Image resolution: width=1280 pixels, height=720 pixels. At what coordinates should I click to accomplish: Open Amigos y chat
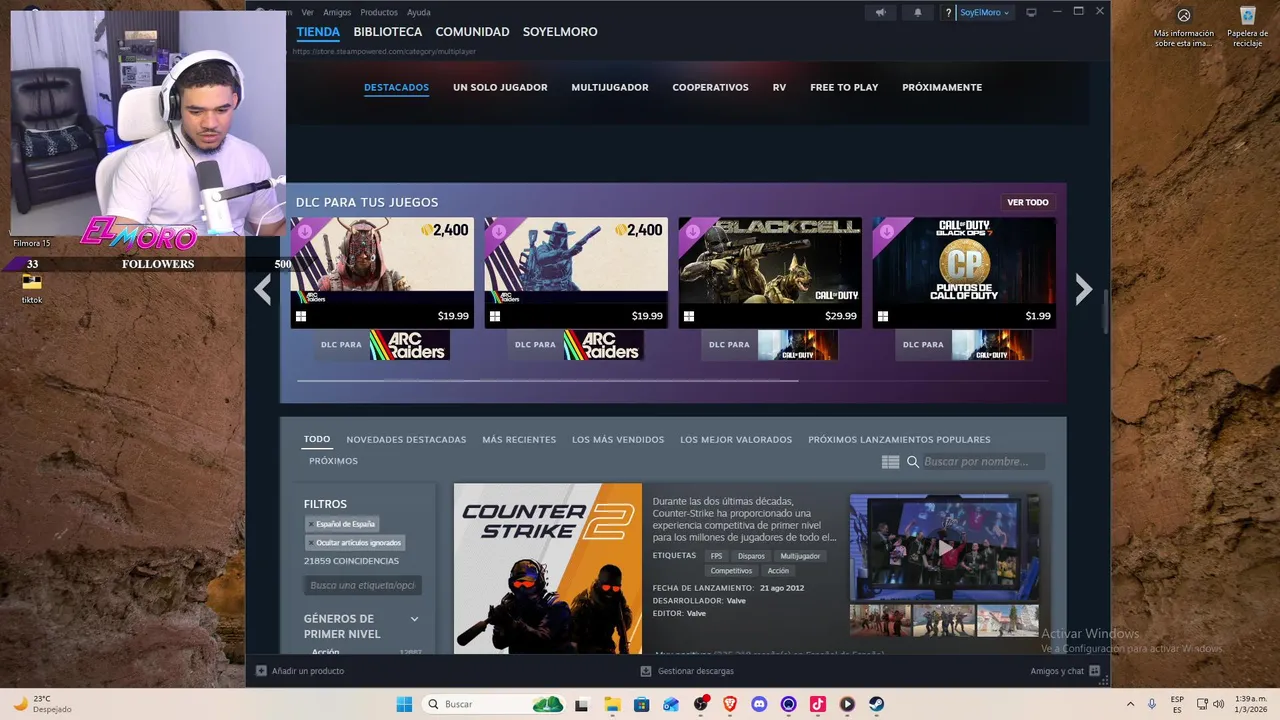pyautogui.click(x=1065, y=671)
